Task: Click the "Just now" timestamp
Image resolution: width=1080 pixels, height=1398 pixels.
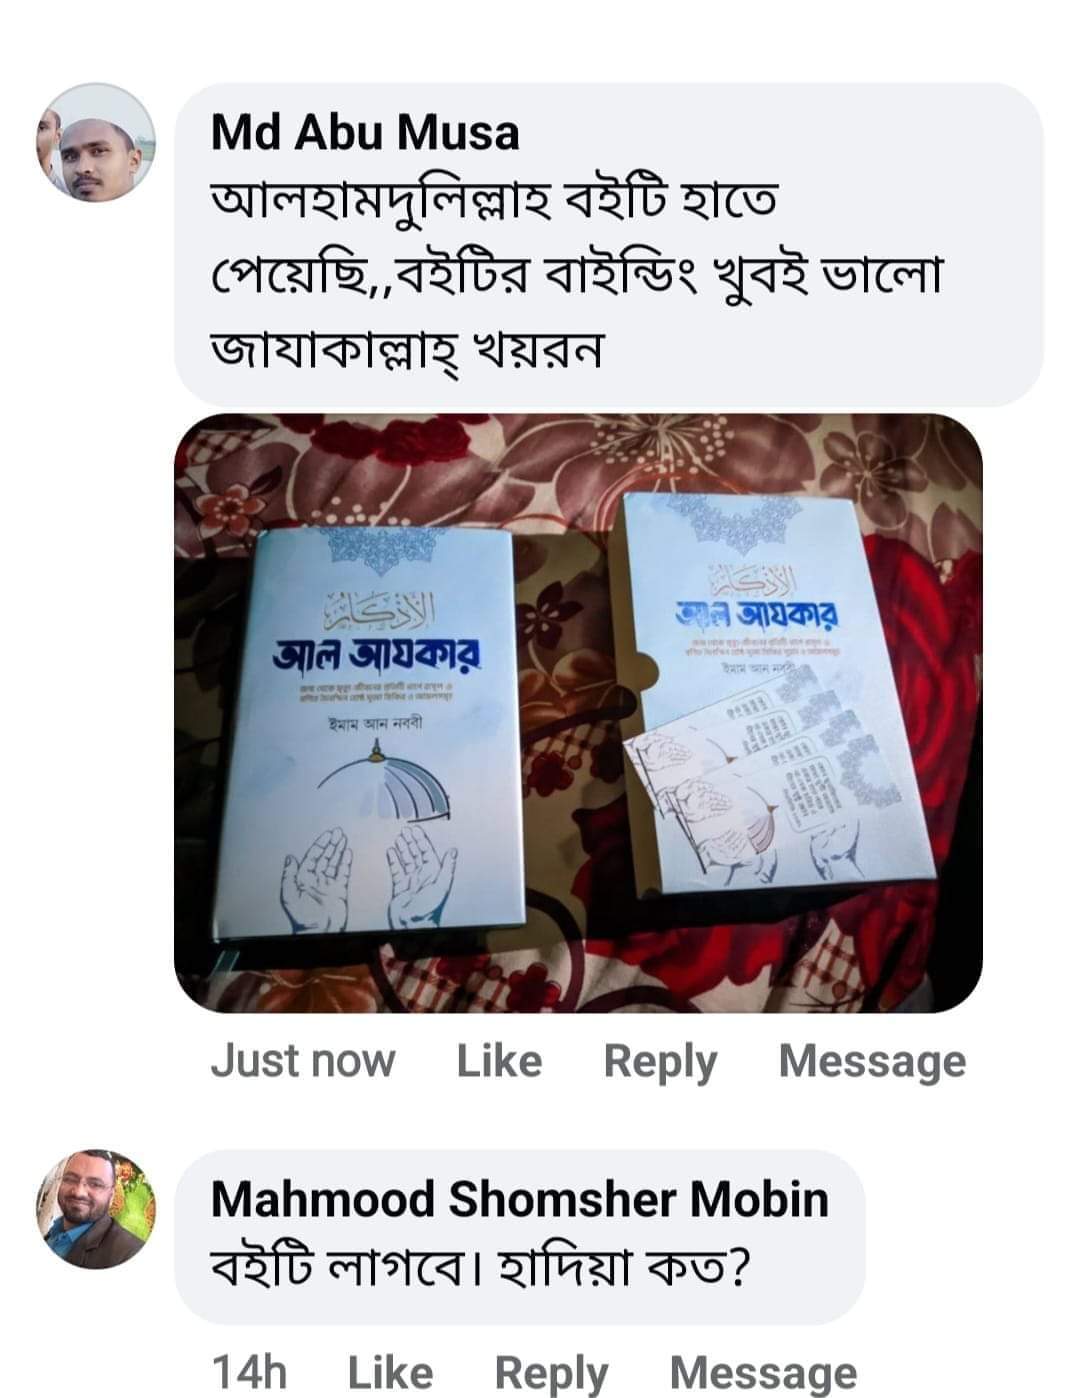Action: click(x=303, y=1061)
